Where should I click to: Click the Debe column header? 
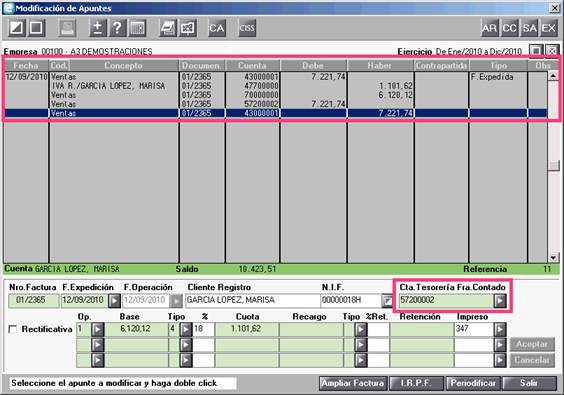[313, 65]
